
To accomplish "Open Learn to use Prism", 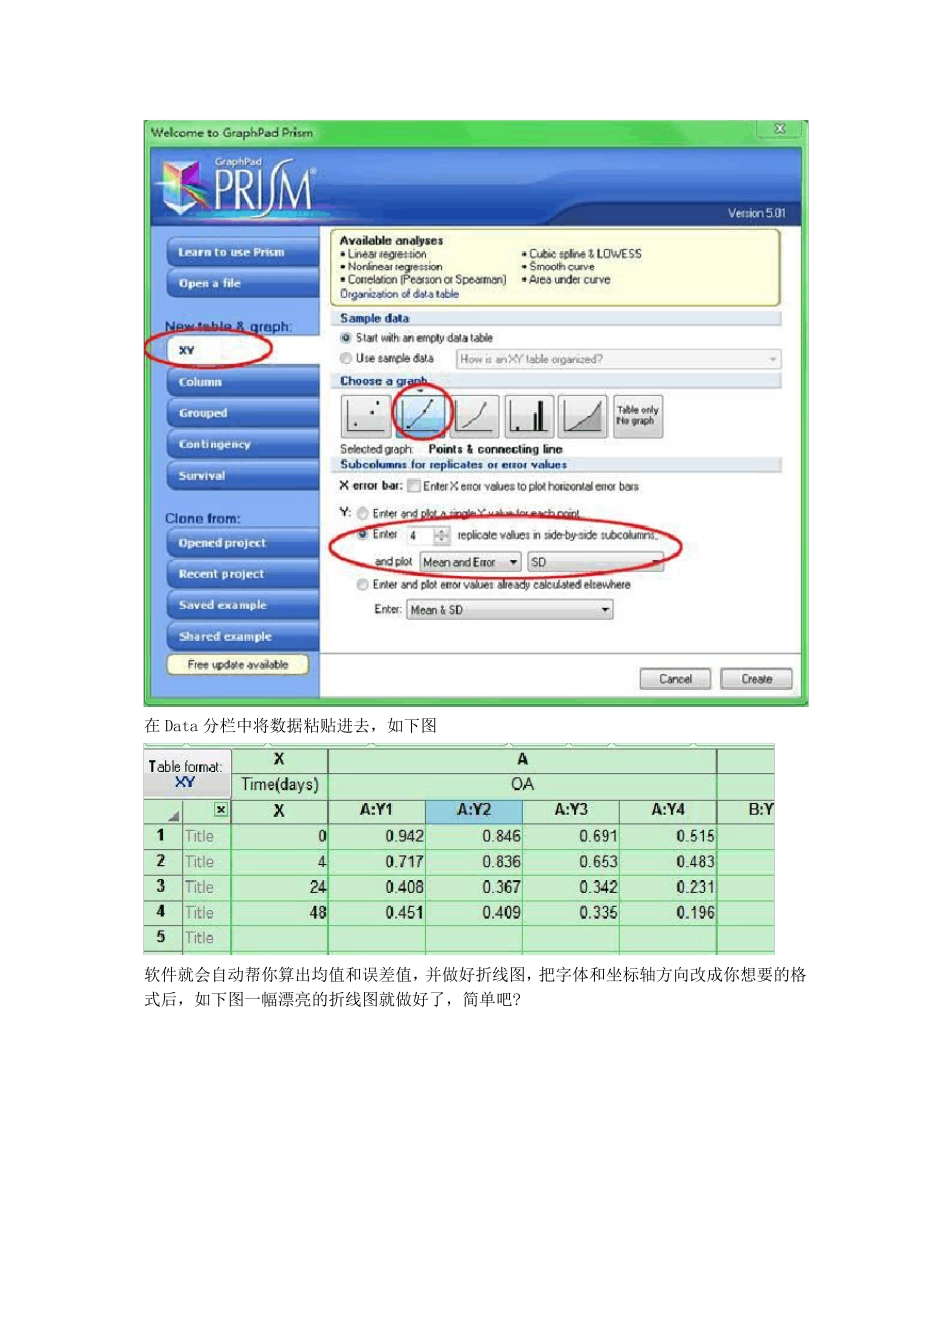I will [x=243, y=252].
